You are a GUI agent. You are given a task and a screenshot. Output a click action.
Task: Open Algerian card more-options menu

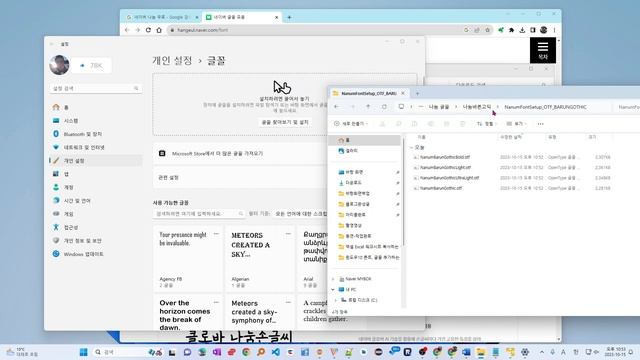click(x=288, y=234)
